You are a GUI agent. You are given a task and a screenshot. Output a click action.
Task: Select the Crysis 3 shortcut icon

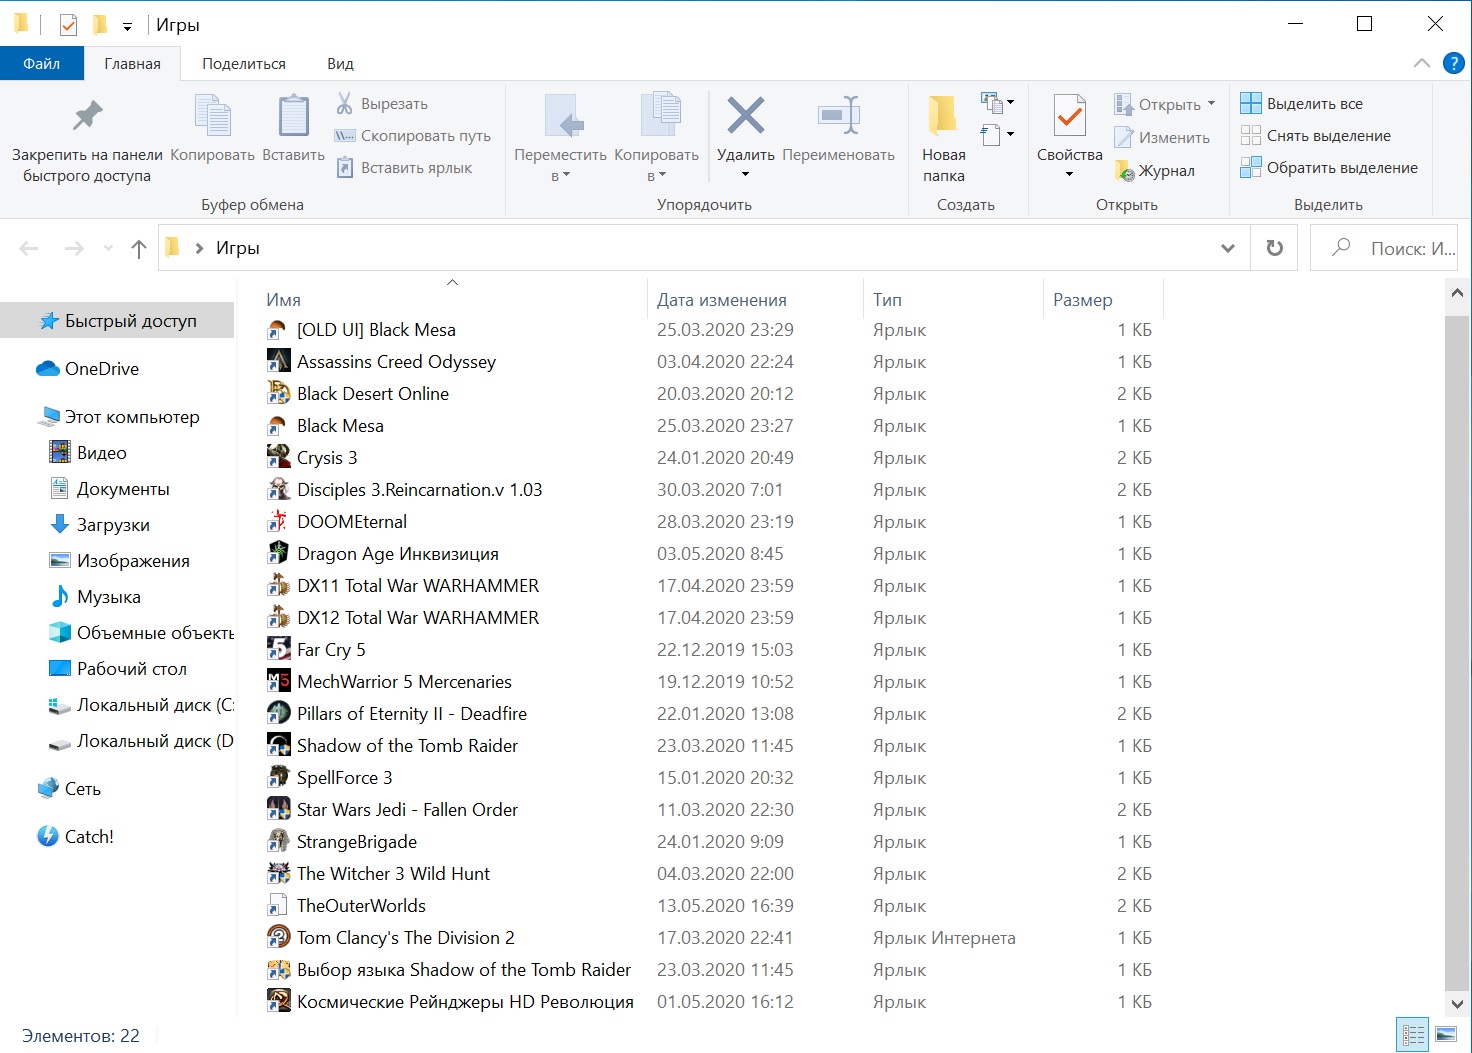[x=278, y=458]
